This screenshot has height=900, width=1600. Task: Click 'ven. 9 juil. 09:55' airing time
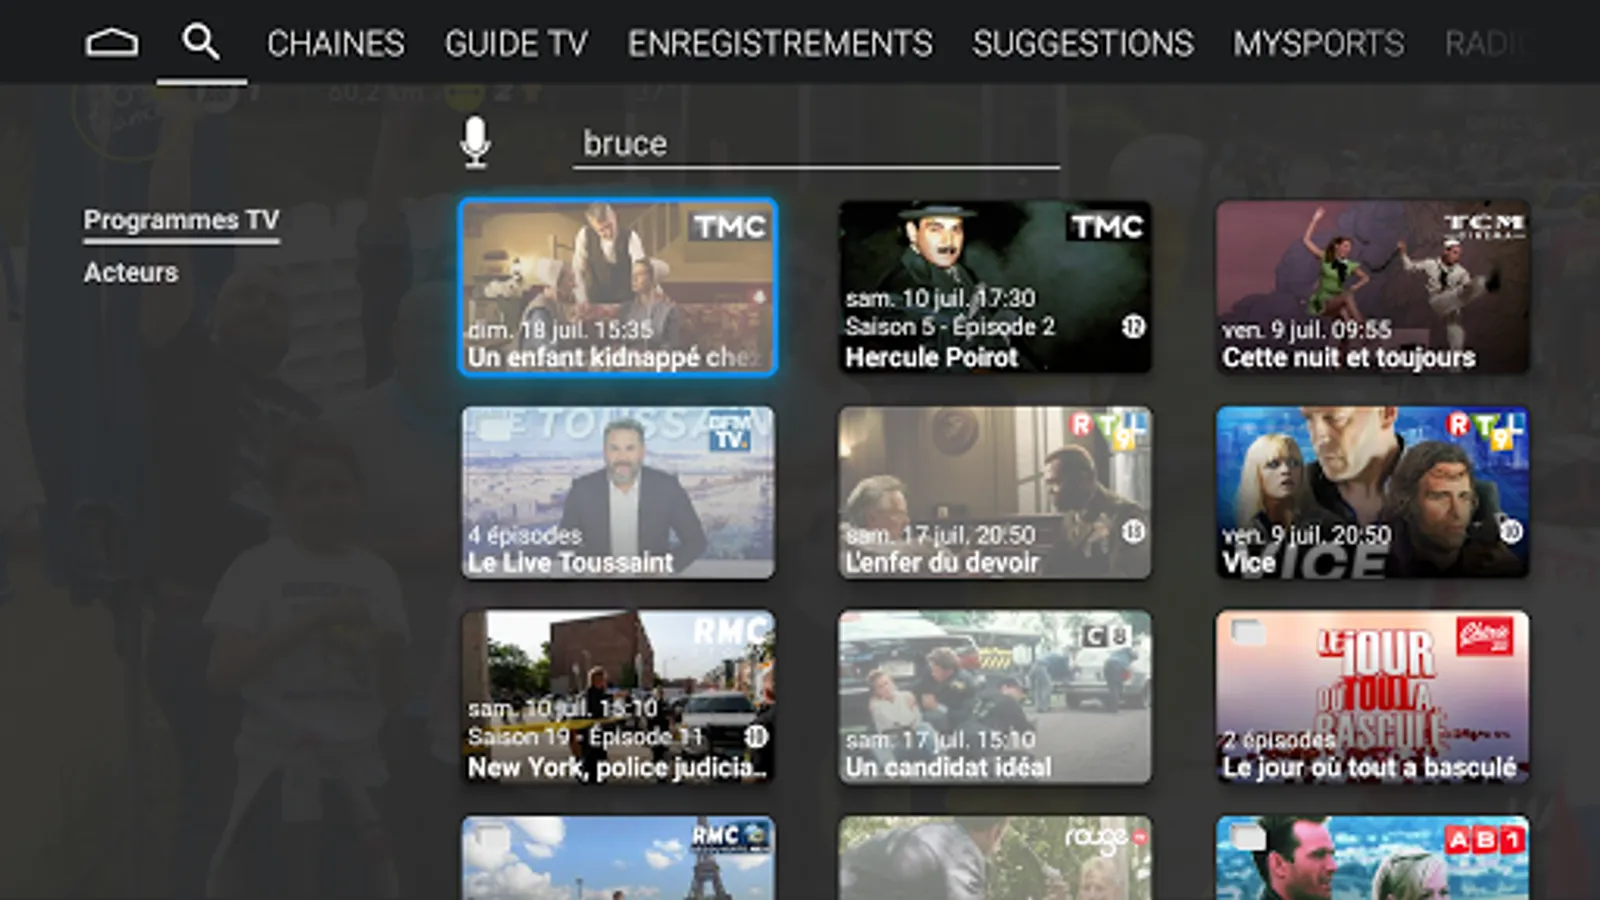[x=1307, y=330]
